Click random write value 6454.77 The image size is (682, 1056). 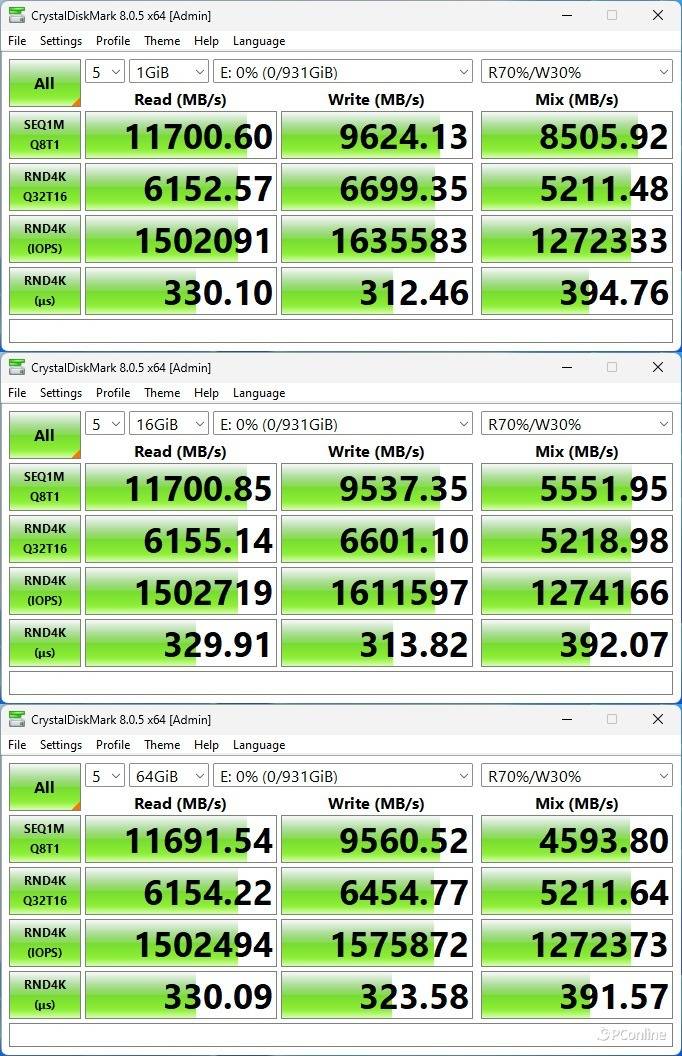pos(377,892)
